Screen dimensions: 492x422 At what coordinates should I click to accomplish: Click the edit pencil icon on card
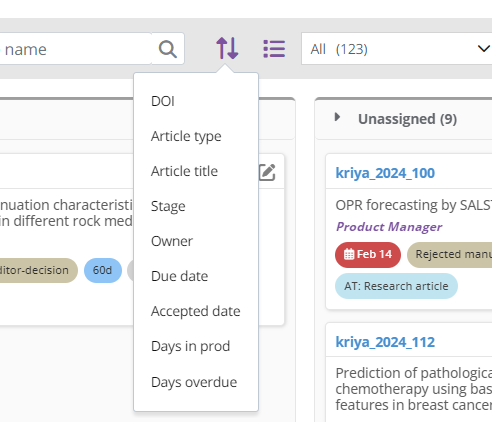coord(267,172)
